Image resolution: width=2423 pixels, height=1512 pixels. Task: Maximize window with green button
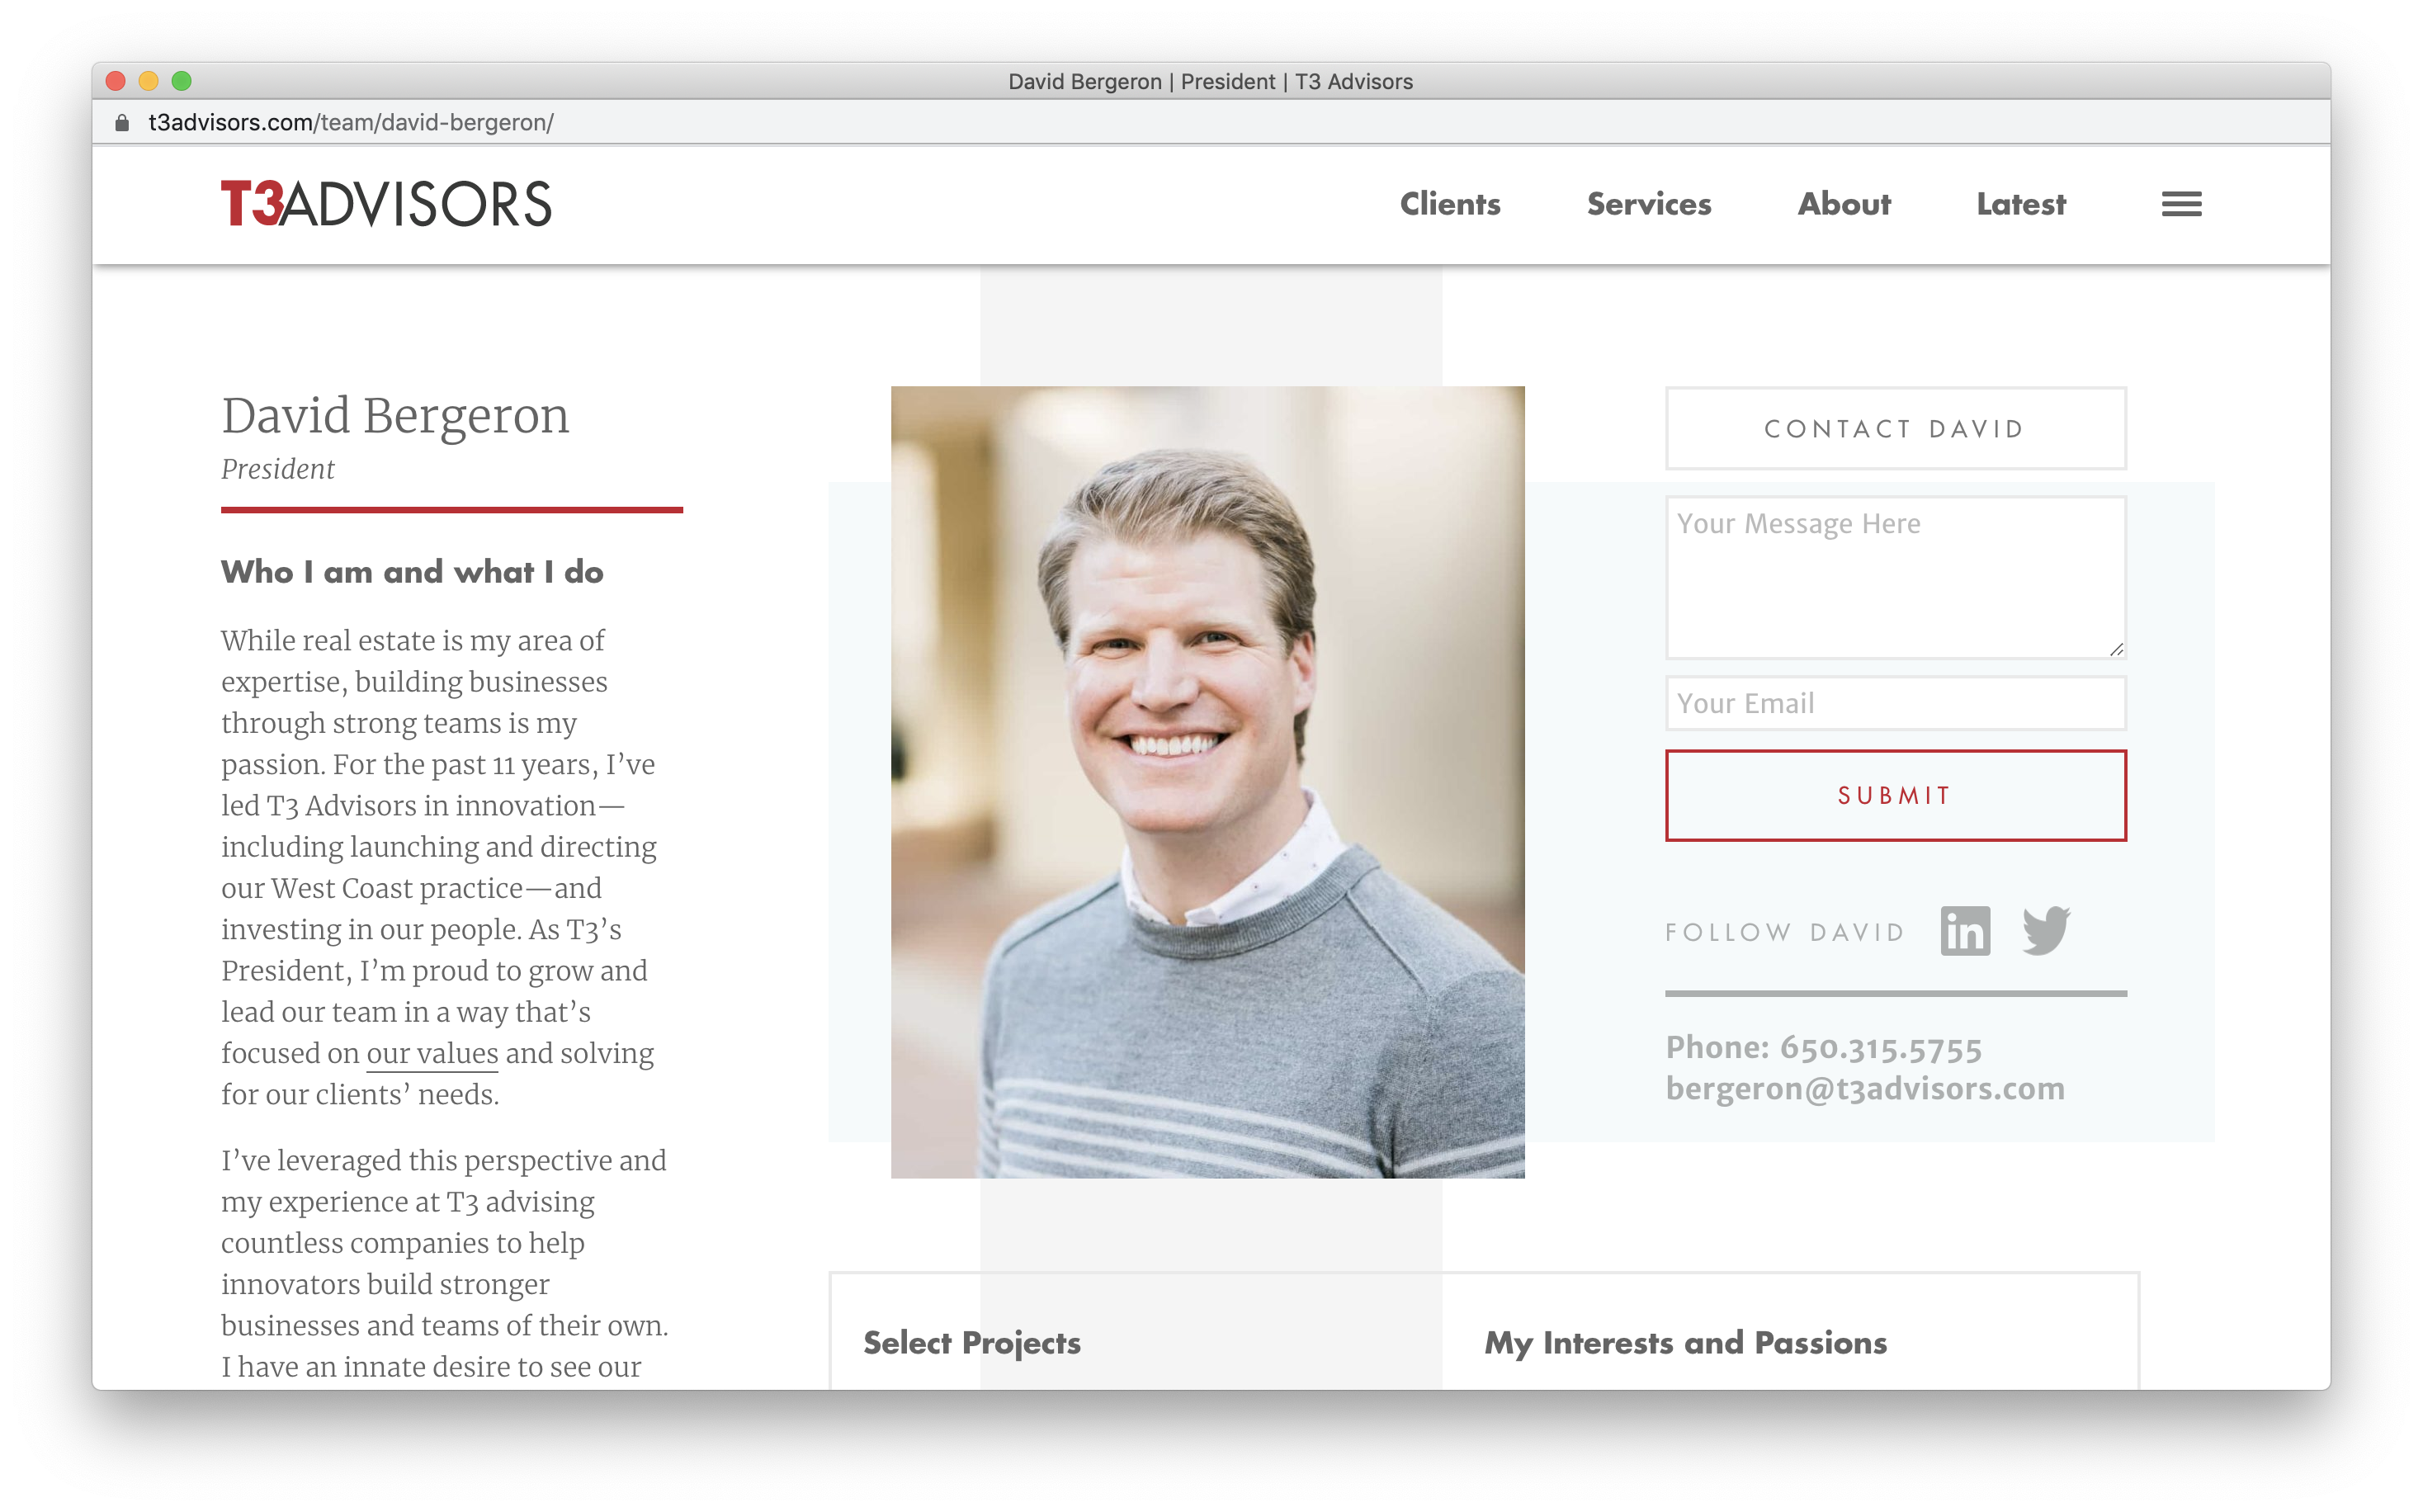click(182, 81)
